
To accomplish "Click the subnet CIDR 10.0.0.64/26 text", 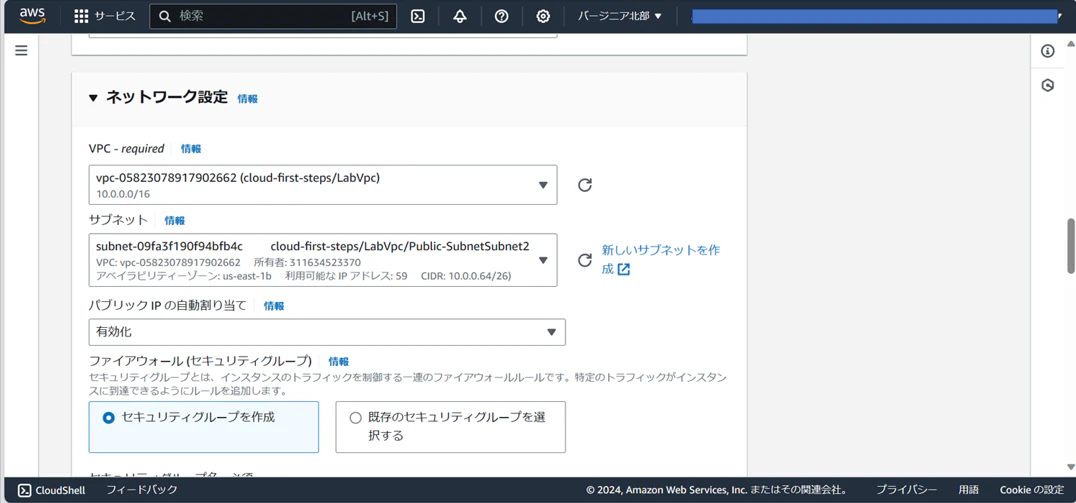I will [x=467, y=276].
